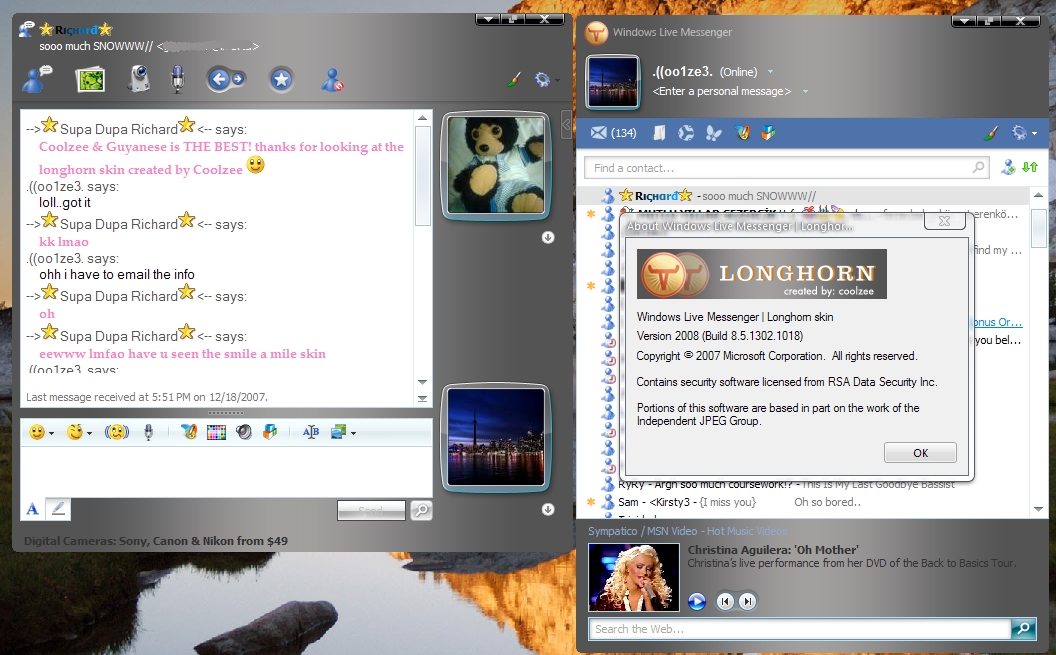
Task: Click the teddy bear display picture
Action: click(496, 165)
